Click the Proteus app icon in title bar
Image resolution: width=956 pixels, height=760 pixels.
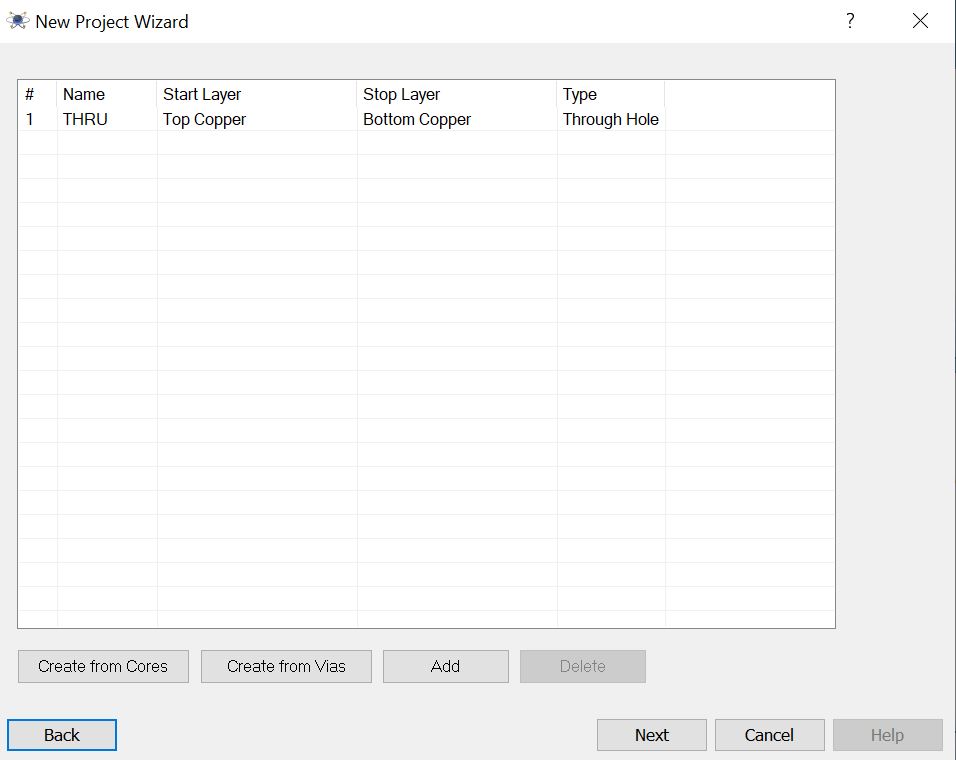point(18,21)
